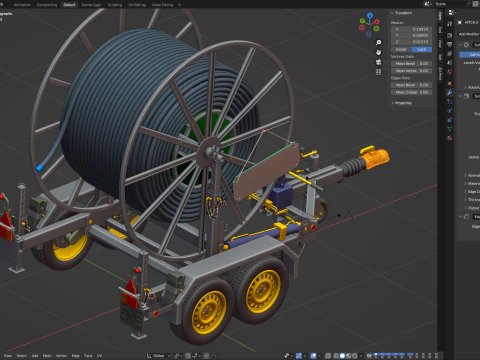This screenshot has height=360, width=480.
Task: Open the Vertex menu in viewport header
Action: (61, 356)
